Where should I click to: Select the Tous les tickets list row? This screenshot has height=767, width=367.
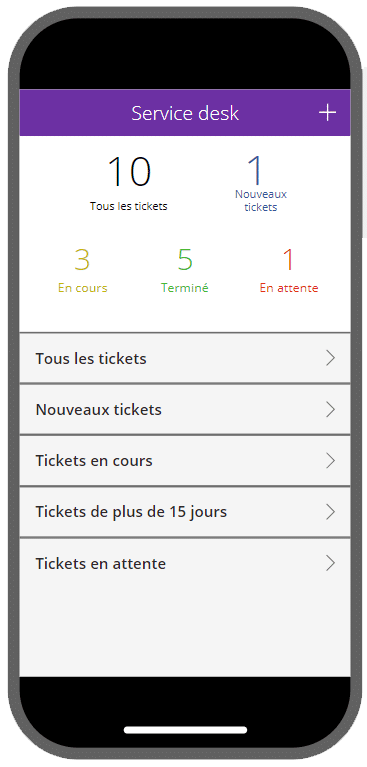coord(185,358)
